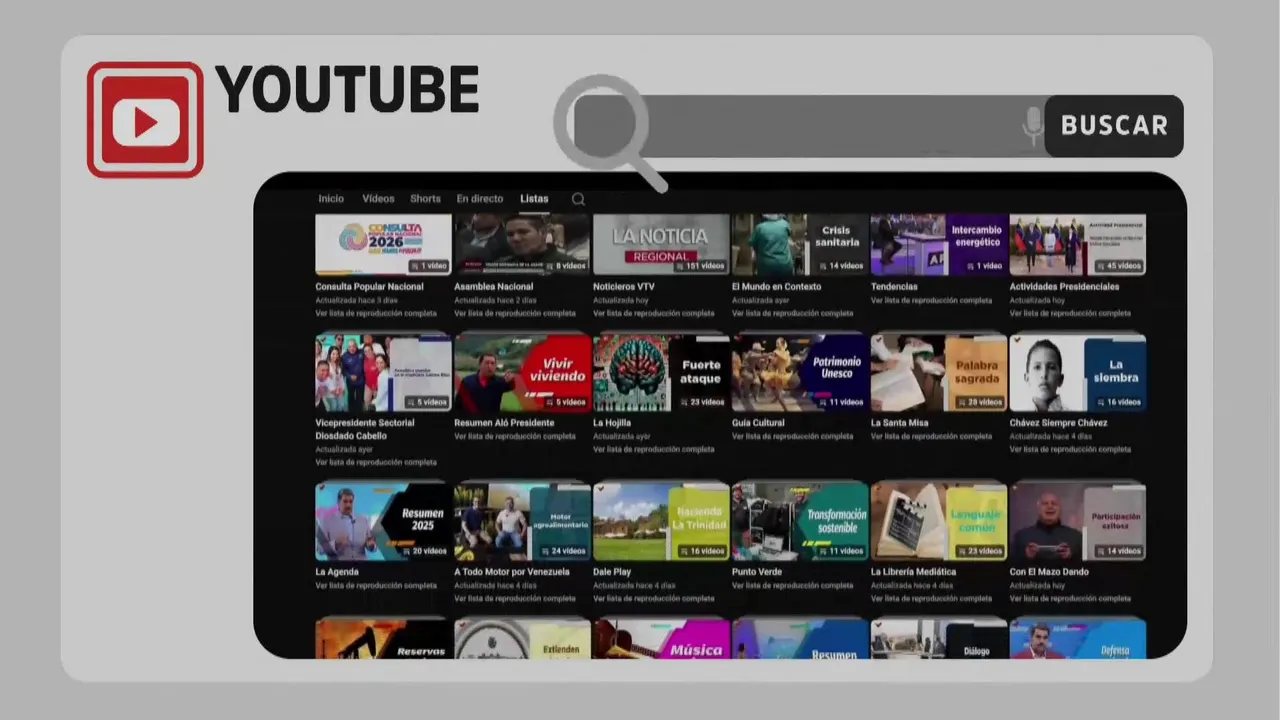Click the La Agenda title
This screenshot has height=720, width=1280.
point(336,572)
